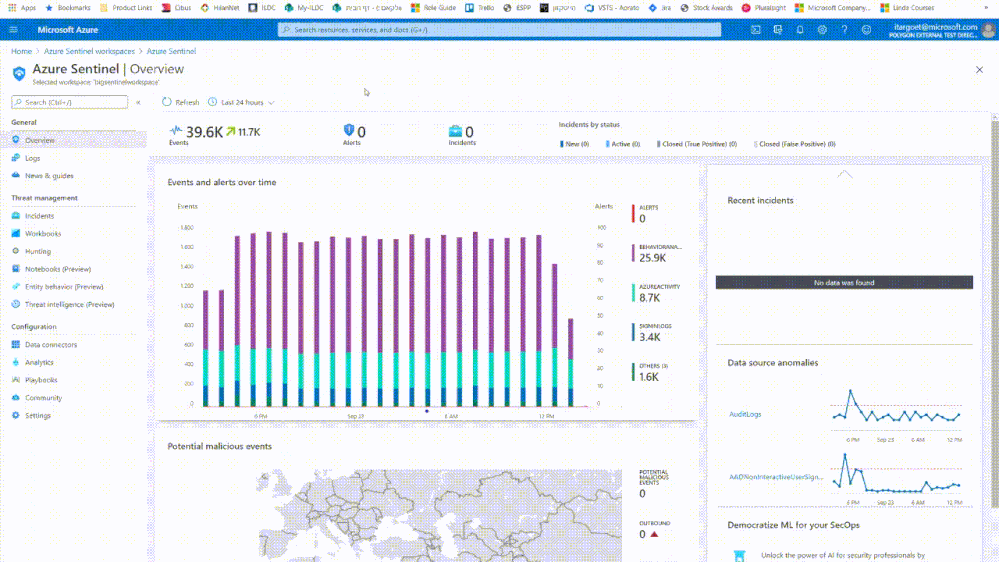Collapse the Recent incidents panel arrow
Screen dimensions: 999x562
[845, 174]
